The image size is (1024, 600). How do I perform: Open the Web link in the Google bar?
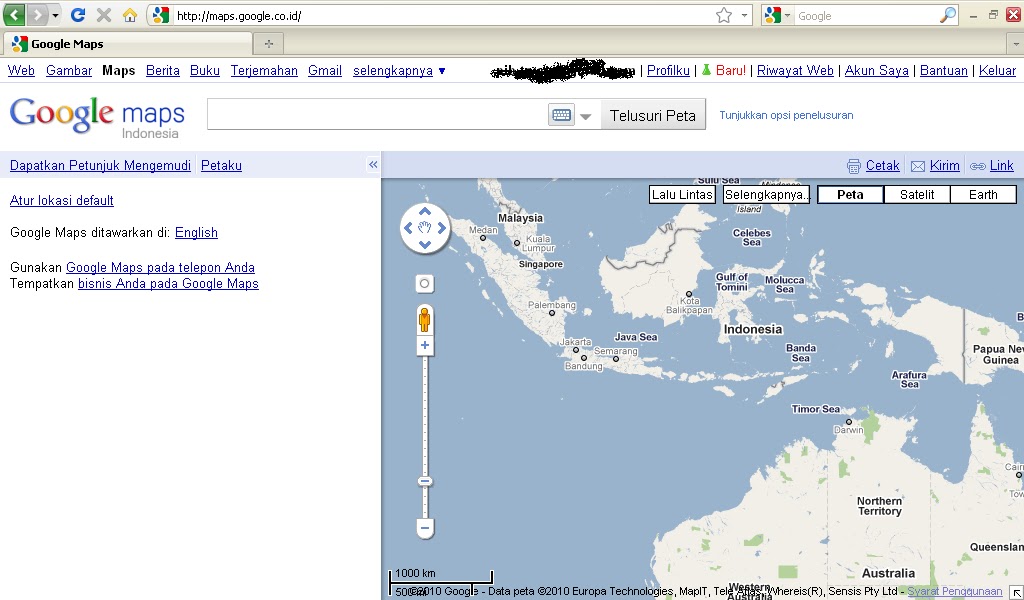coord(21,71)
